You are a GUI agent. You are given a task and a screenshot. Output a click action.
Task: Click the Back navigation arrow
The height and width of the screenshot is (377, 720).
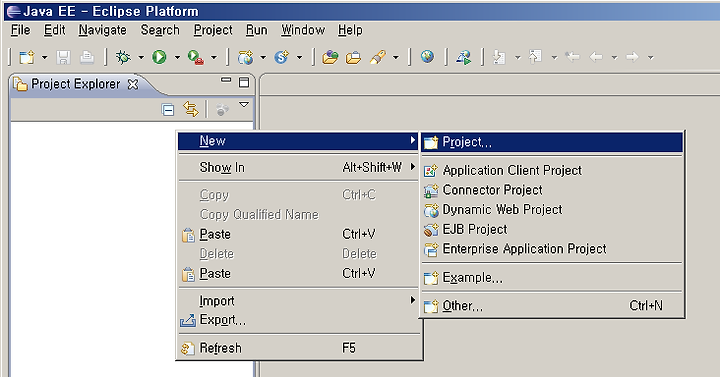(596, 57)
